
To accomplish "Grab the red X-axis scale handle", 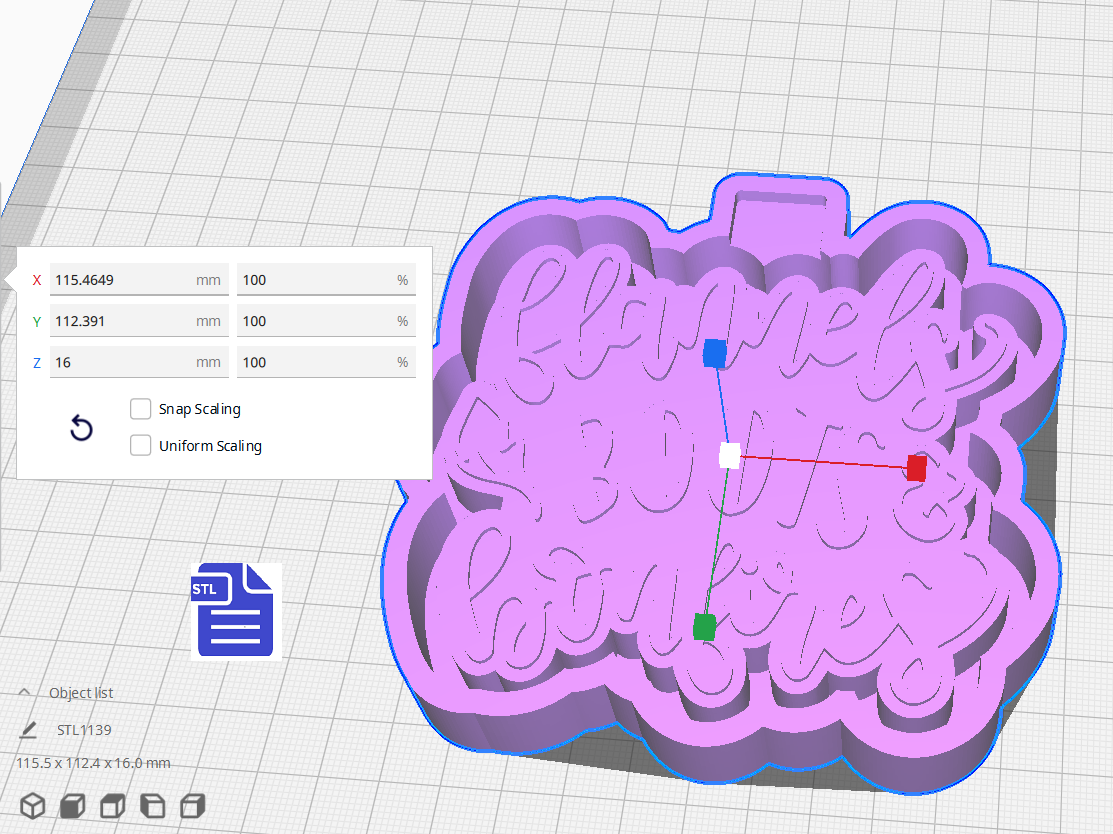I will (x=916, y=468).
